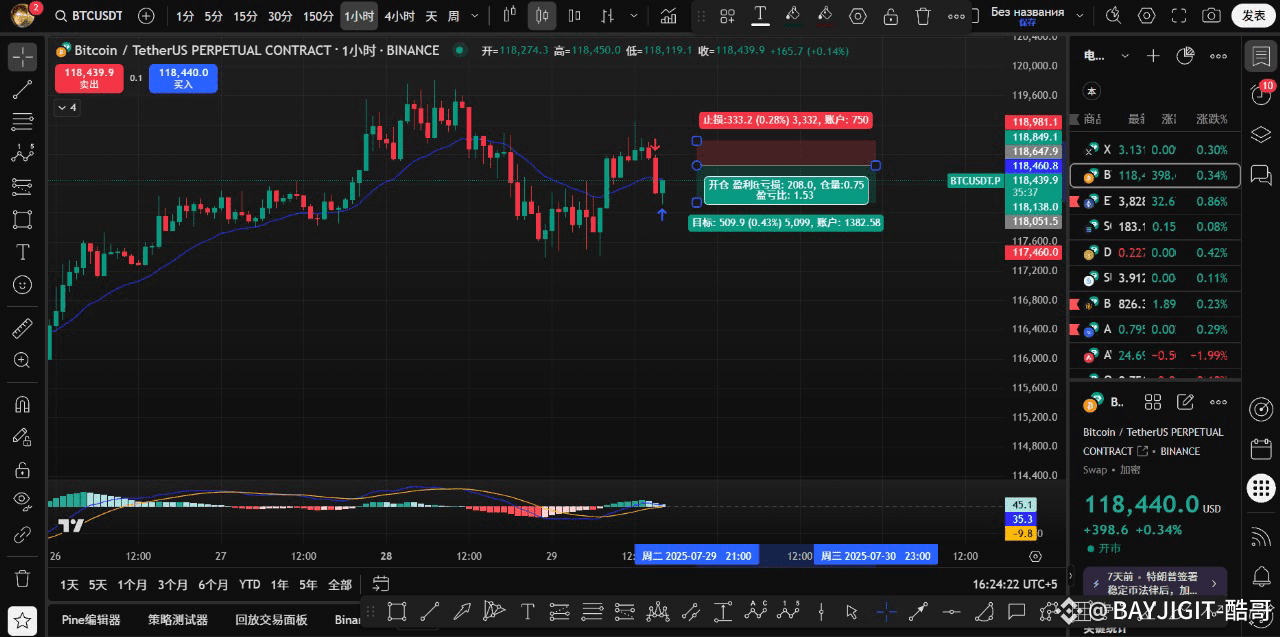Set date range to 1天
This screenshot has width=1280, height=637.
click(69, 585)
